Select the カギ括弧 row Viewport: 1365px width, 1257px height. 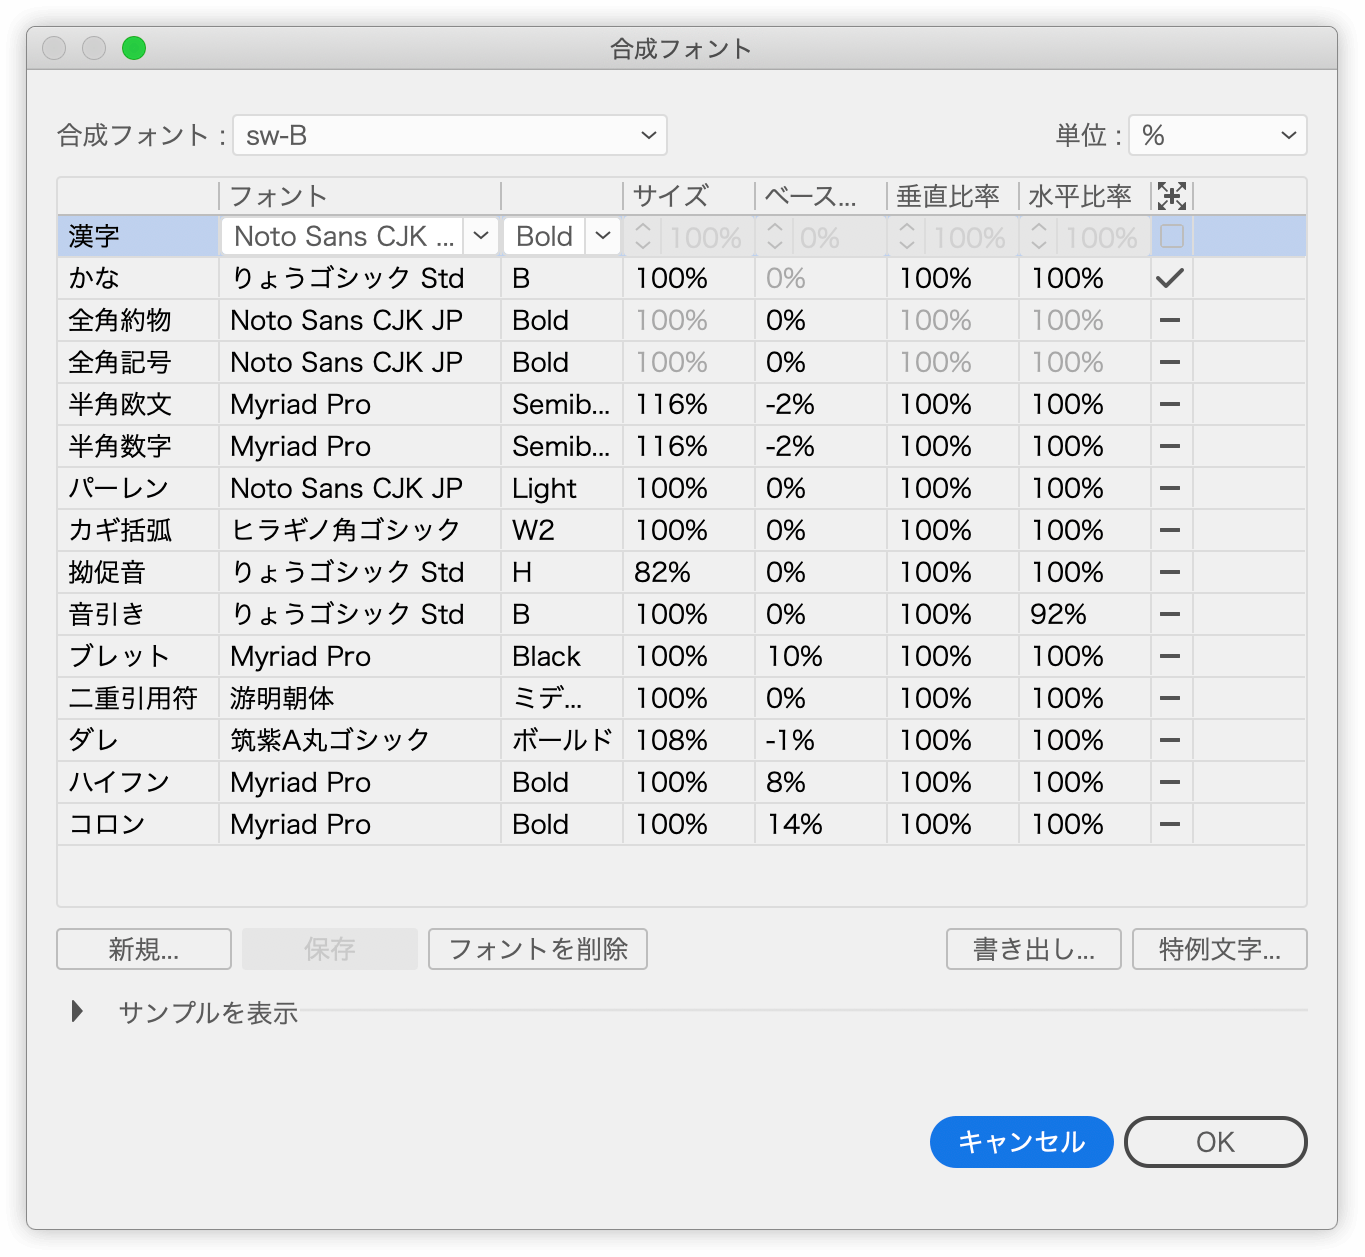(682, 530)
